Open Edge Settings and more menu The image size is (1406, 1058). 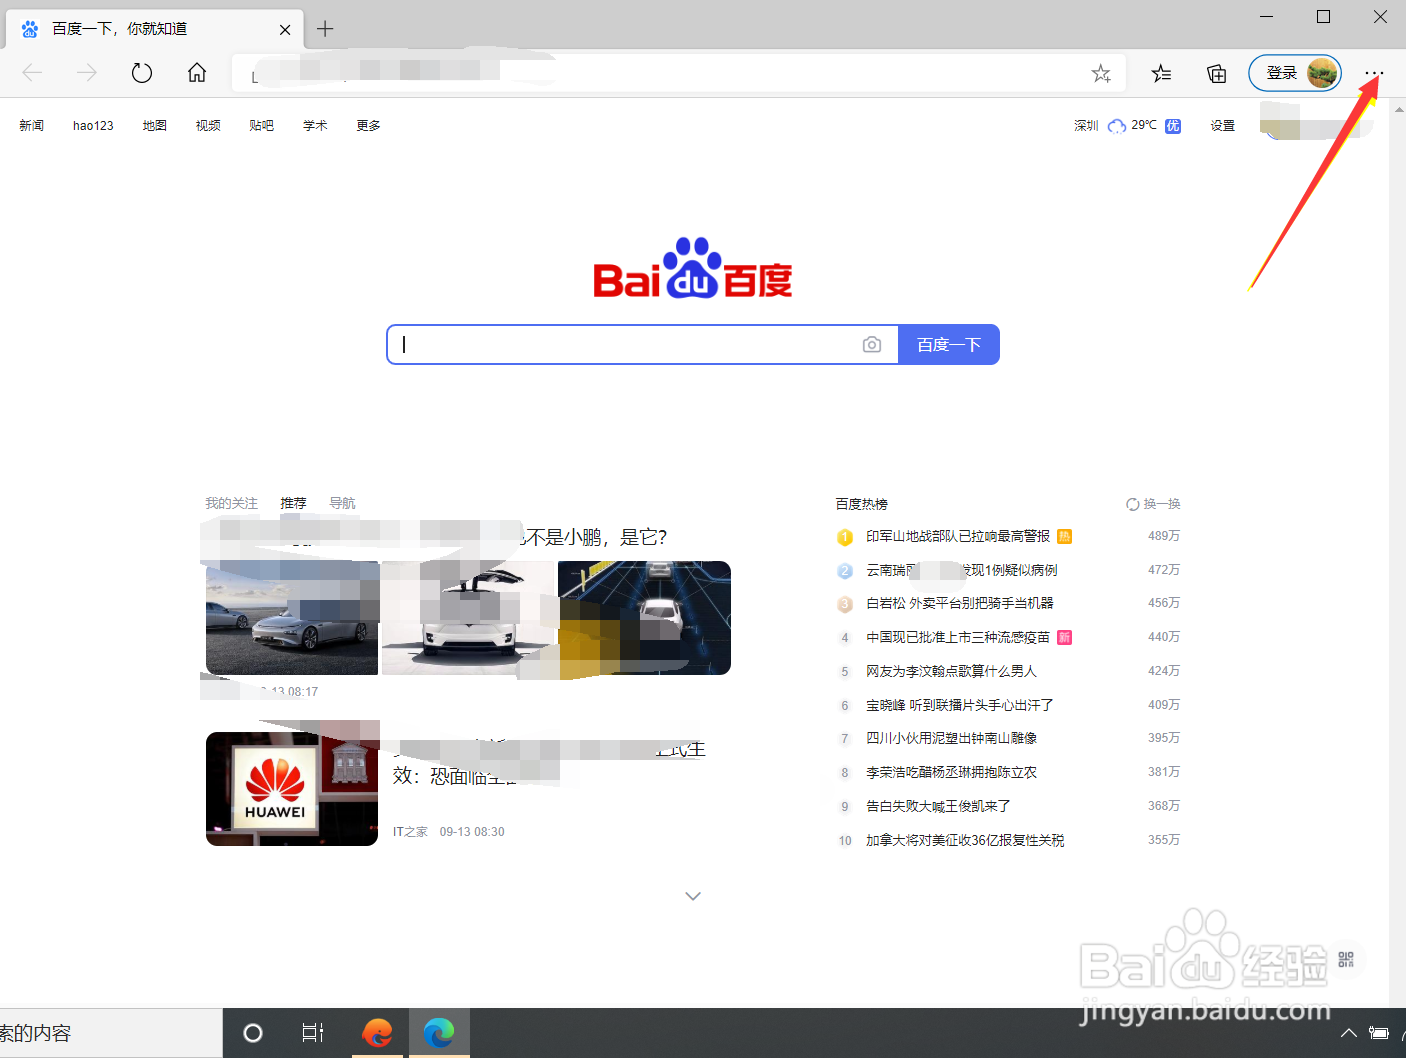1374,73
